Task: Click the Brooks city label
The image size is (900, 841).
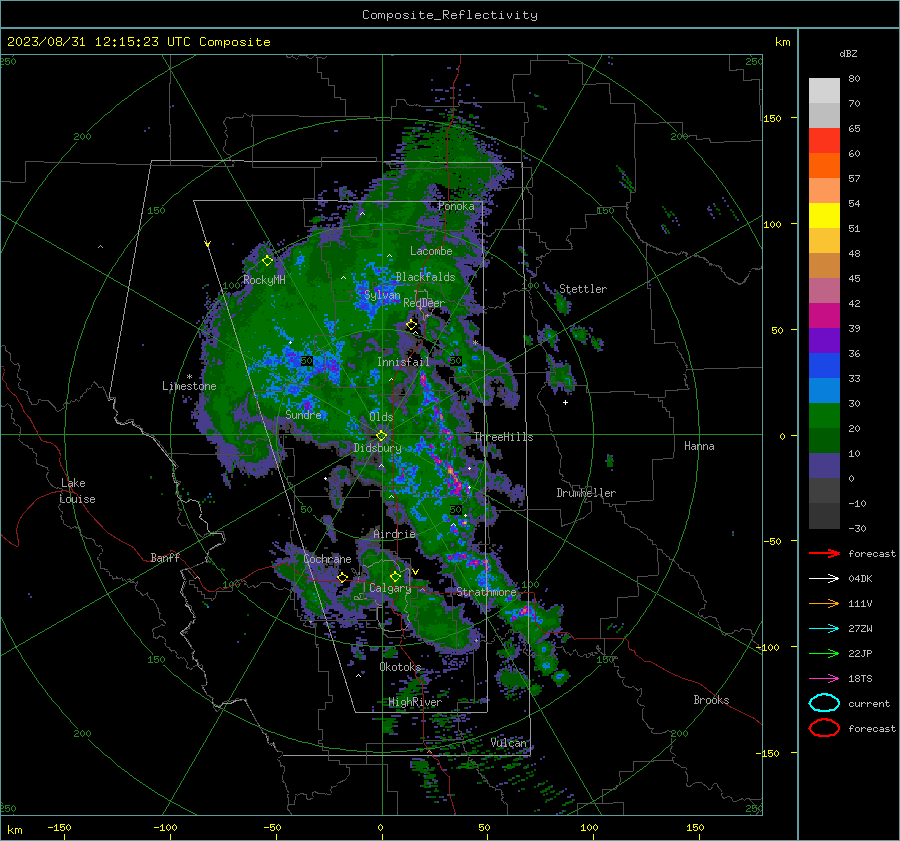Action: click(711, 700)
